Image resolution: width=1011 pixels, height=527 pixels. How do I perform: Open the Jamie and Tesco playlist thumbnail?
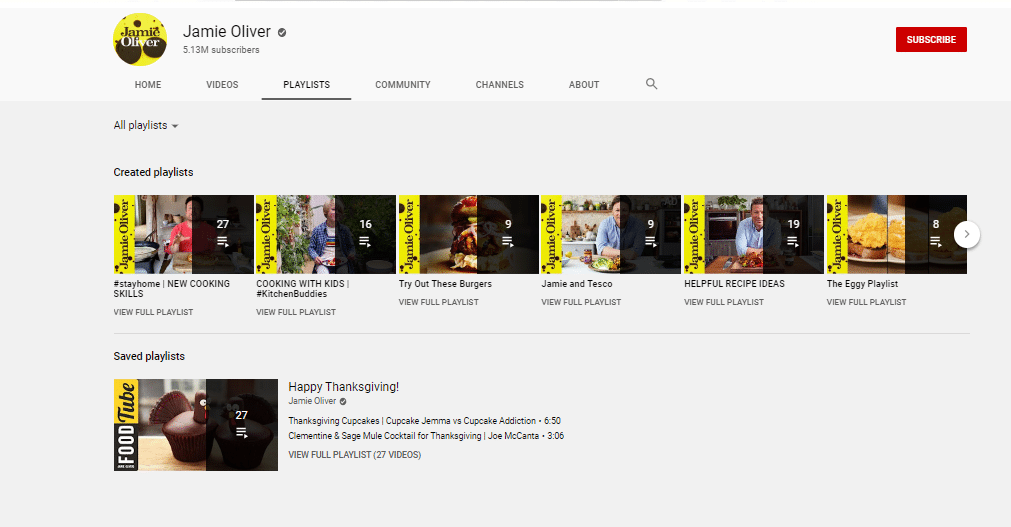(611, 235)
